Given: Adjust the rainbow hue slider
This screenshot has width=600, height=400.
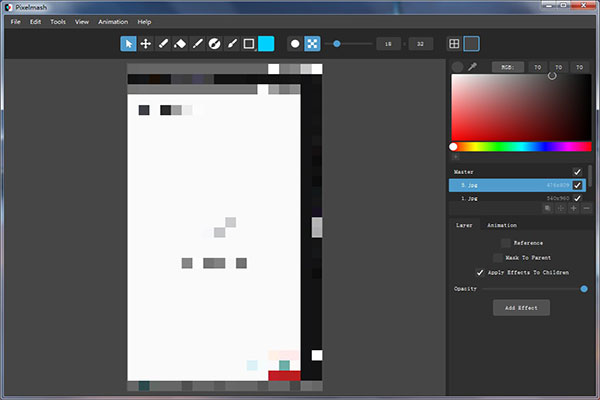Looking at the screenshot, I should pos(521,147).
